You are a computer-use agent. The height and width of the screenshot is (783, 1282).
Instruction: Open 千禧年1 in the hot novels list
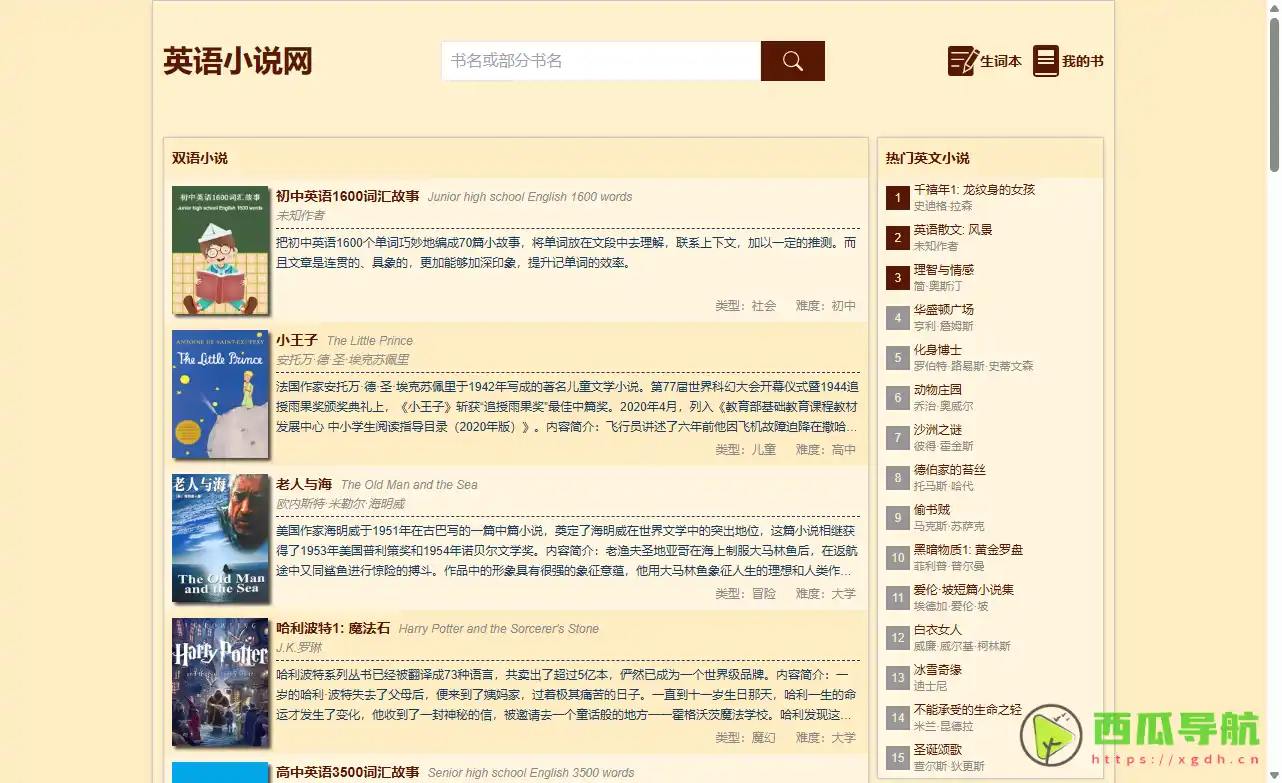coord(975,189)
